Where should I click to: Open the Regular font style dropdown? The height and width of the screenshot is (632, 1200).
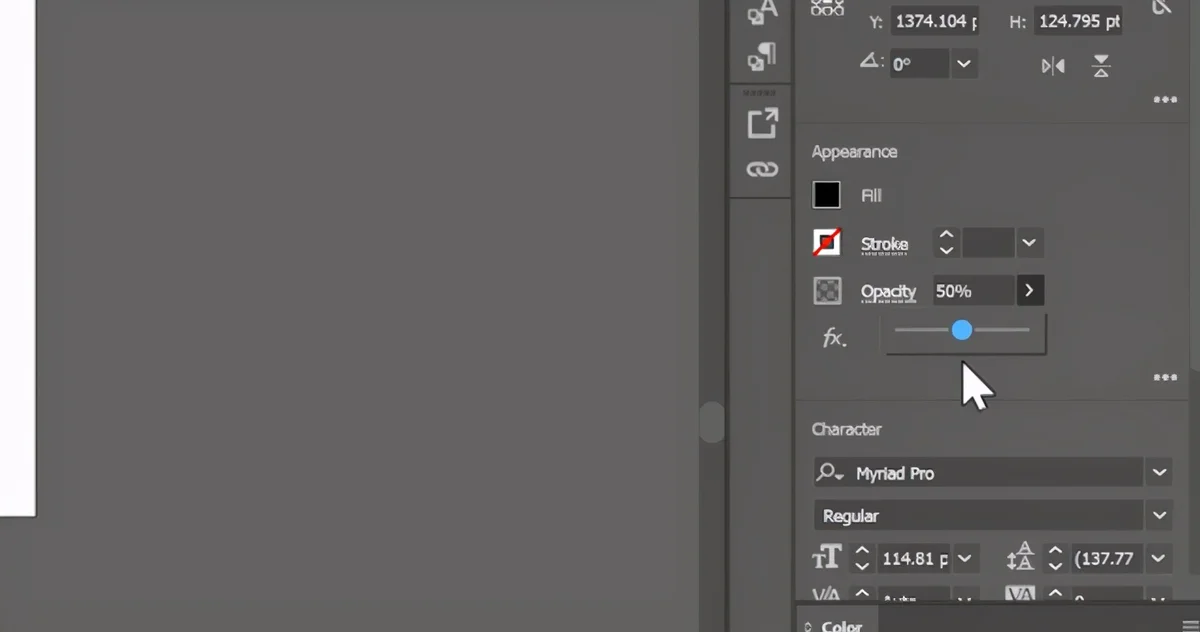click(1159, 515)
